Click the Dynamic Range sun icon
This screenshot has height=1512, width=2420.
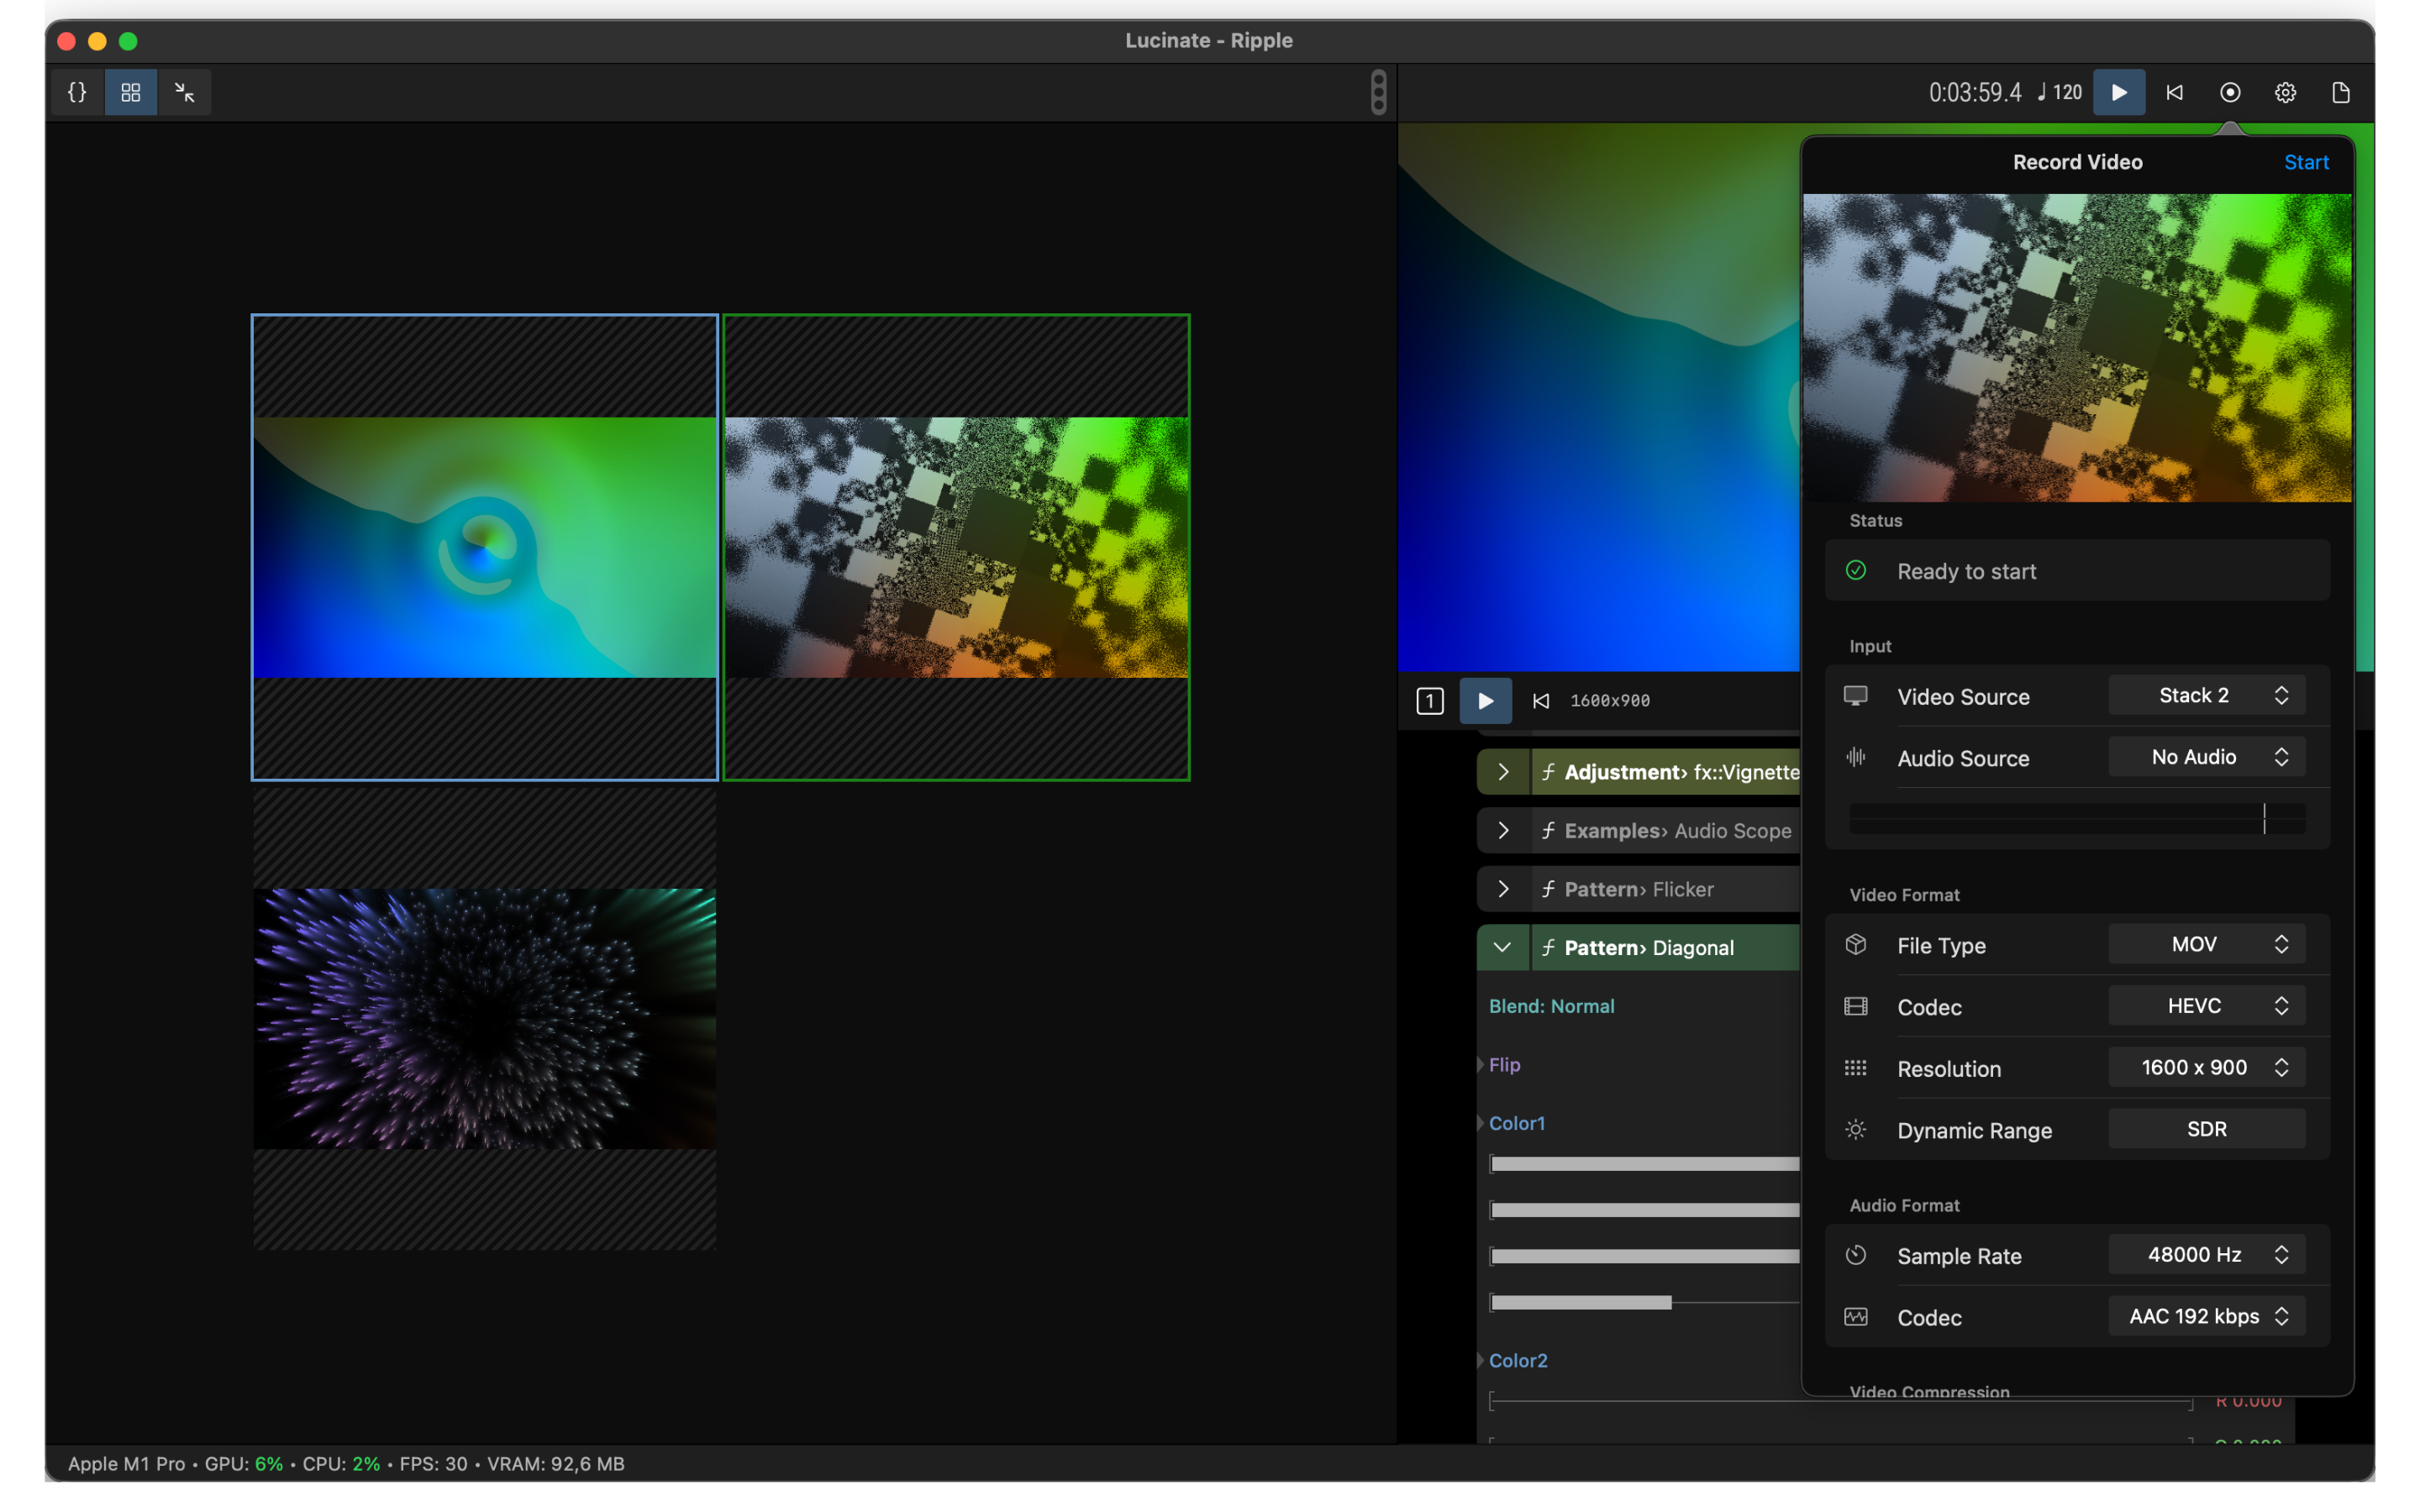click(1856, 1130)
